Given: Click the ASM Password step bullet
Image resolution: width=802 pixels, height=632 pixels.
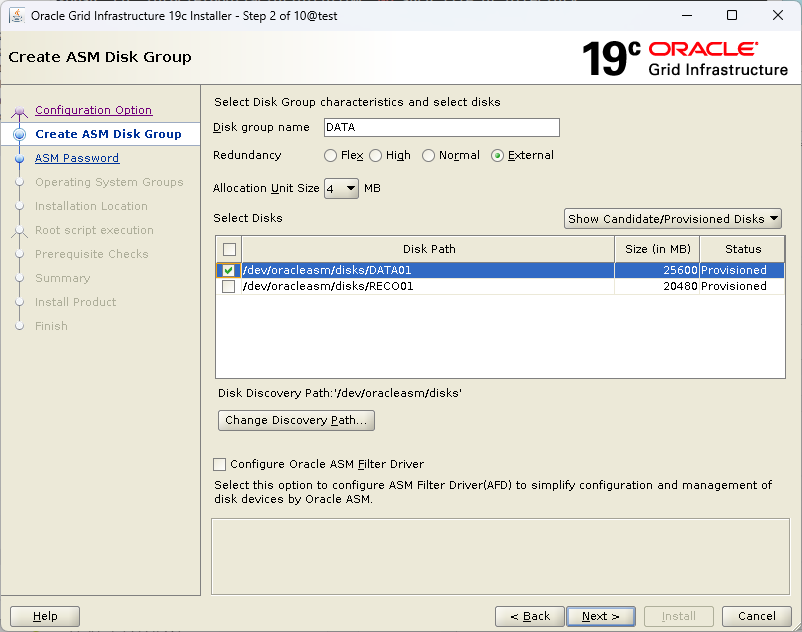Looking at the screenshot, I should point(19,159).
